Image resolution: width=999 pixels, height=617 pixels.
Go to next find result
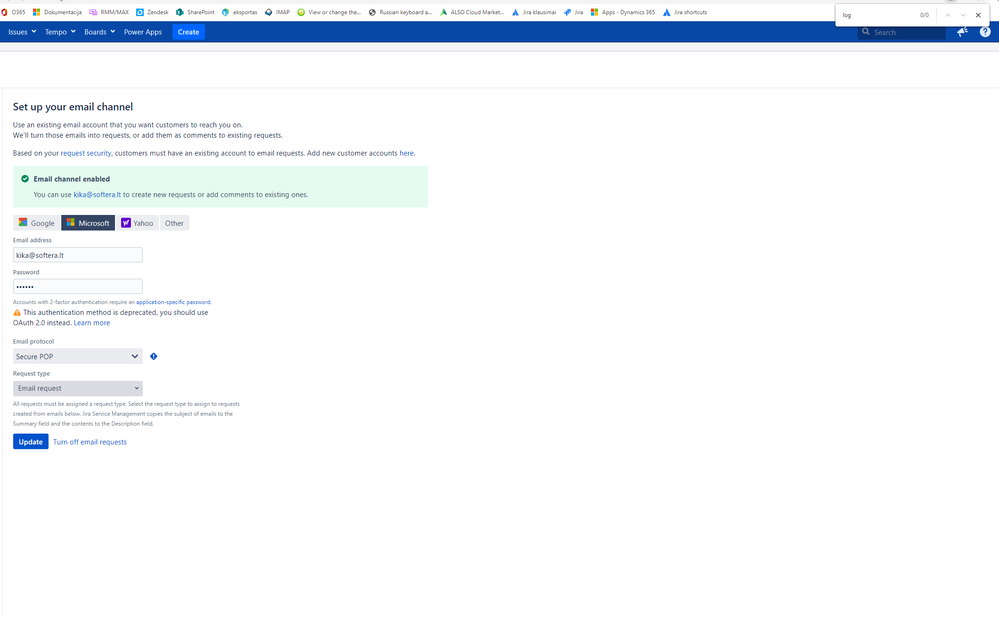[x=963, y=15]
